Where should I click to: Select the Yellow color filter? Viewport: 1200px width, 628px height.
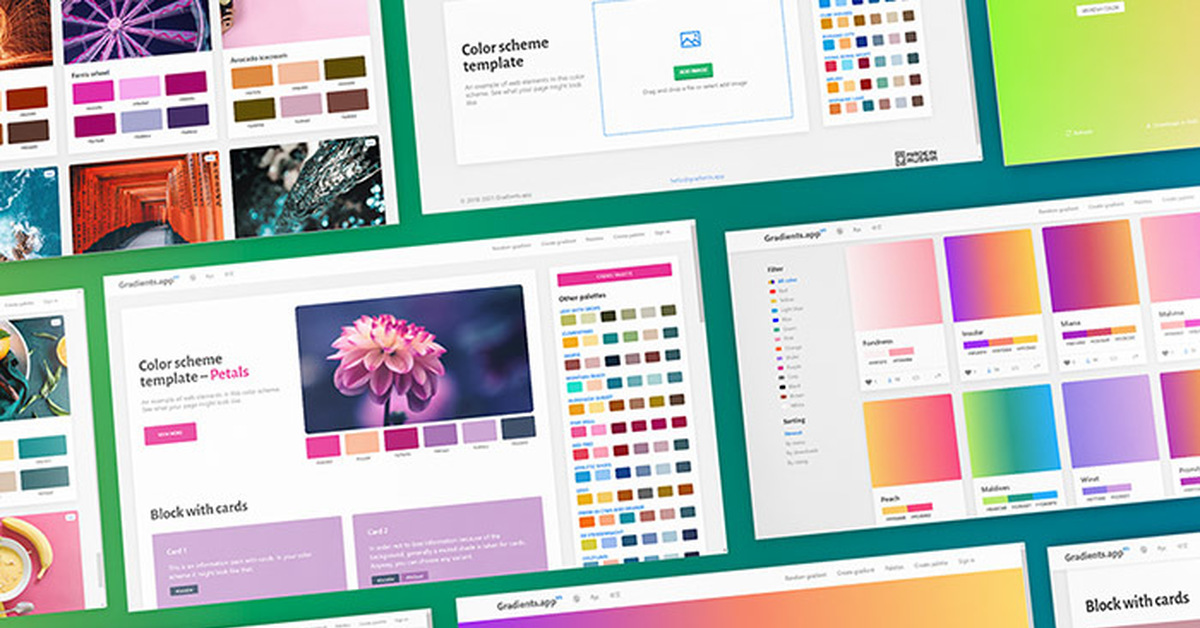point(783,300)
